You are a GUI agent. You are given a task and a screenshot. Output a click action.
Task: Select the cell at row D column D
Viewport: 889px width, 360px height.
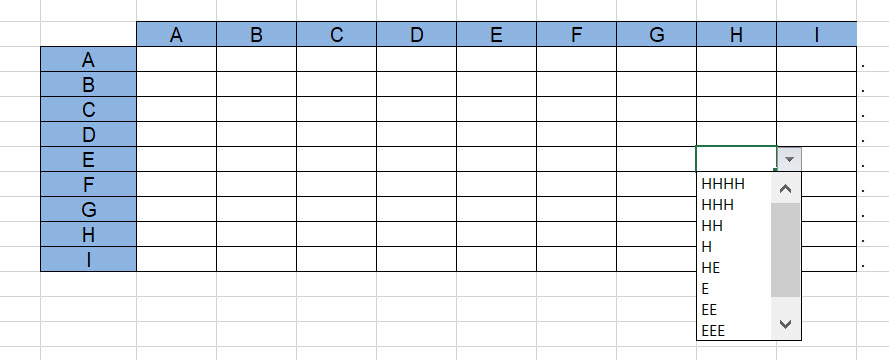[416, 134]
